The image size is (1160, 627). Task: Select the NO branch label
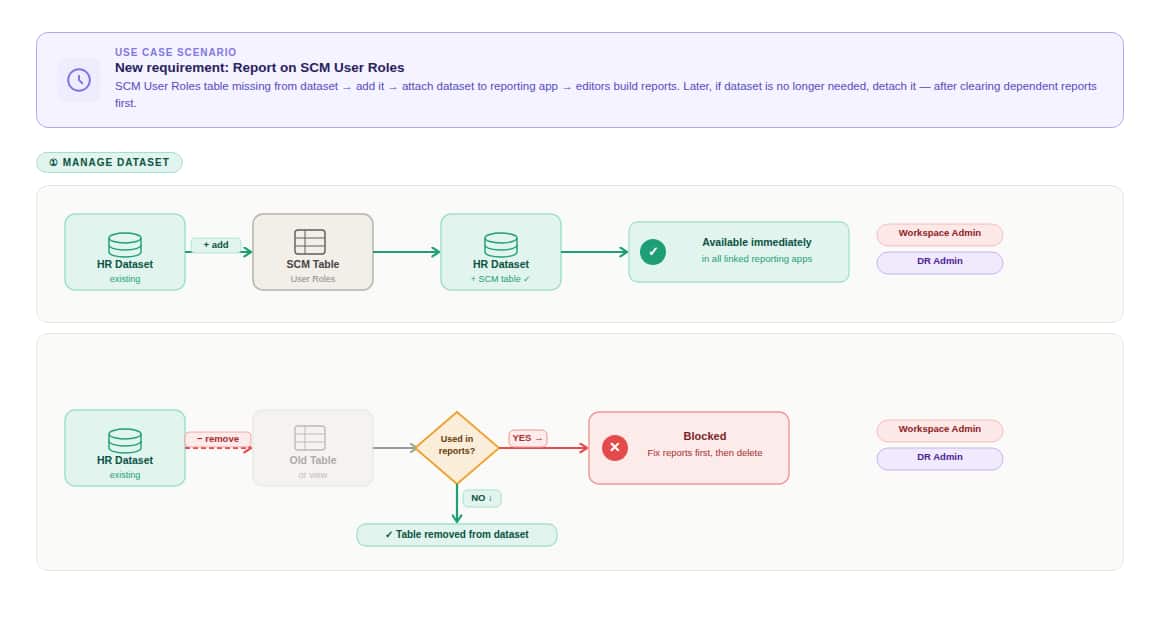pyautogui.click(x=482, y=498)
